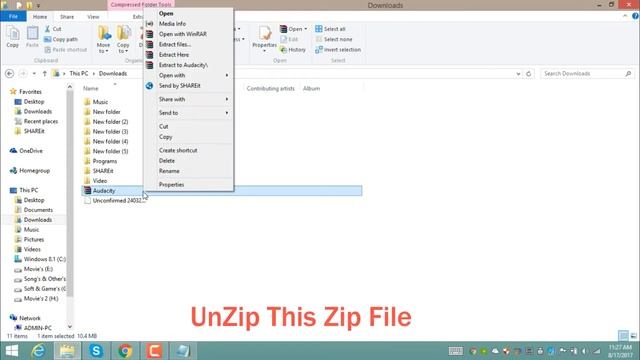Image resolution: width=640 pixels, height=360 pixels.
Task: Open the address bar history dropdown
Action: click(518, 74)
